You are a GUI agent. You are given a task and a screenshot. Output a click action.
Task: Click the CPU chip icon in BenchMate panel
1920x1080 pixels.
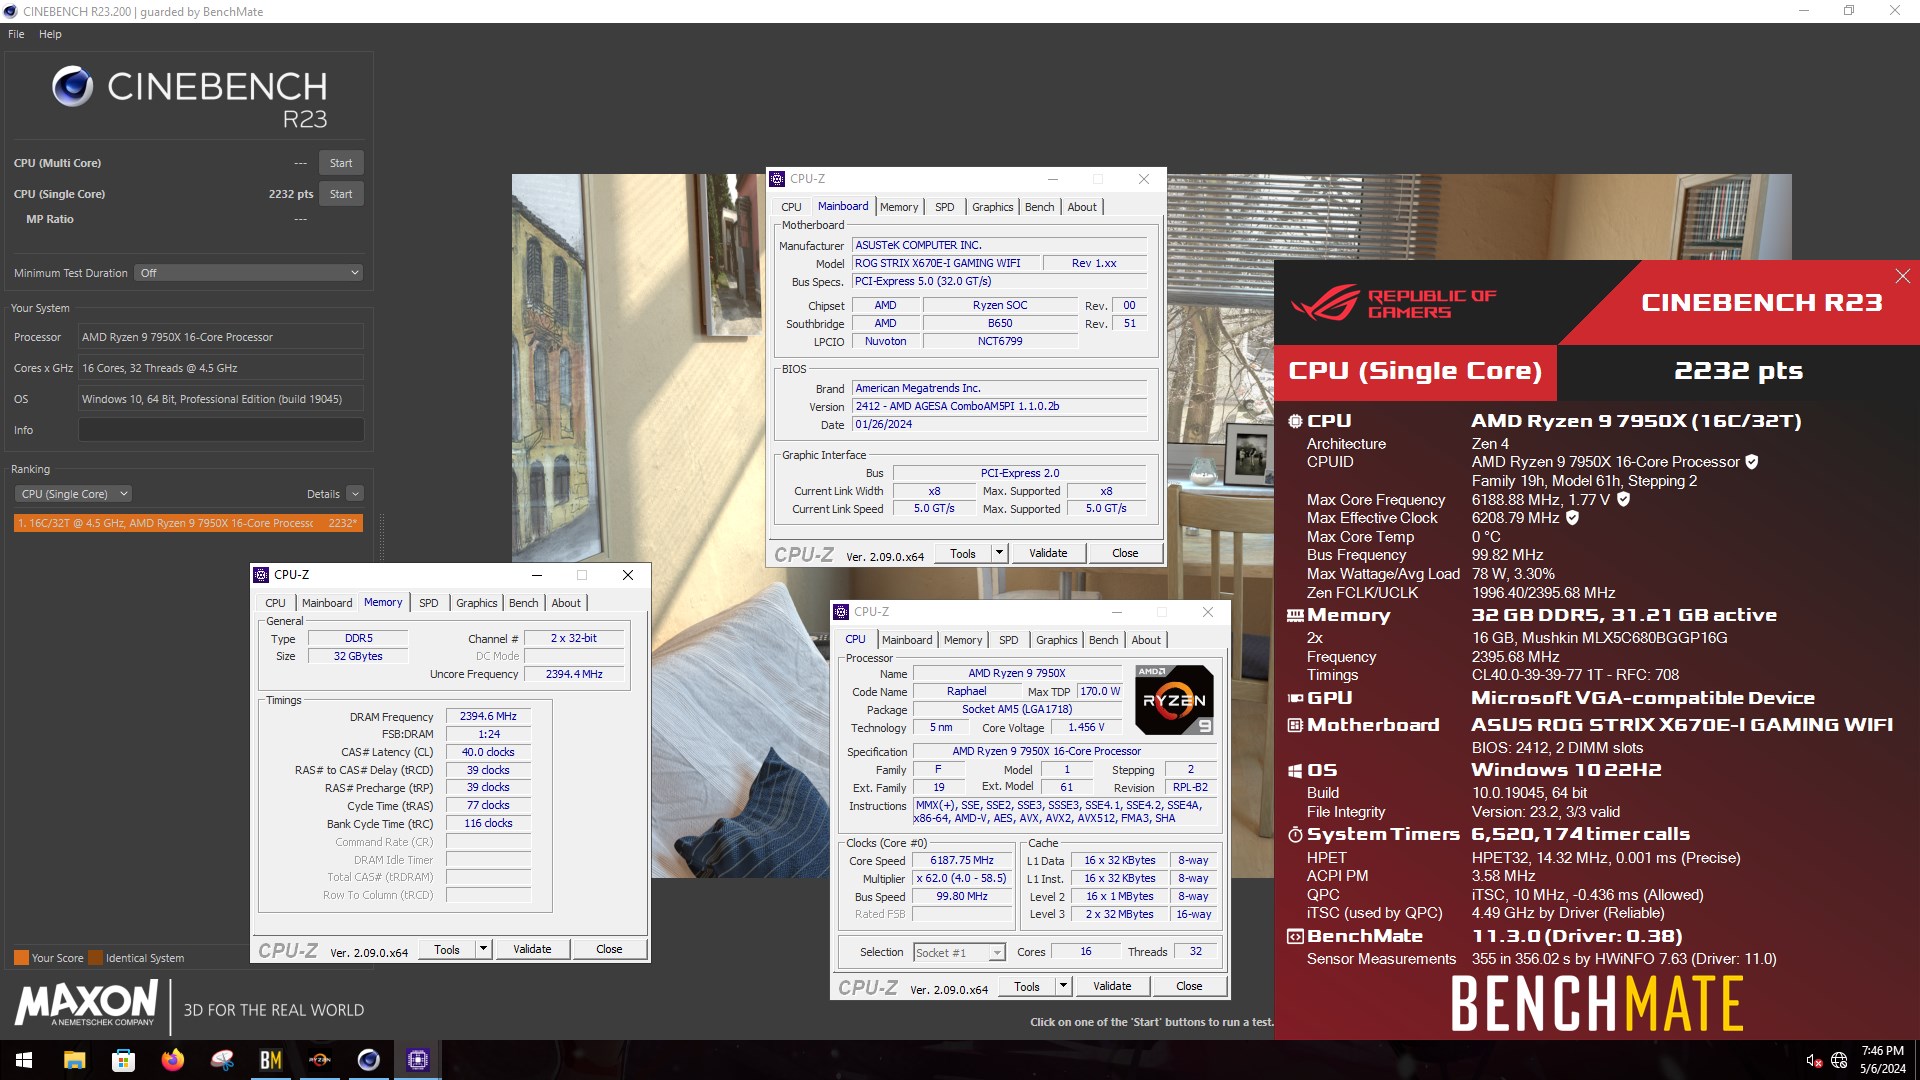[1295, 421]
